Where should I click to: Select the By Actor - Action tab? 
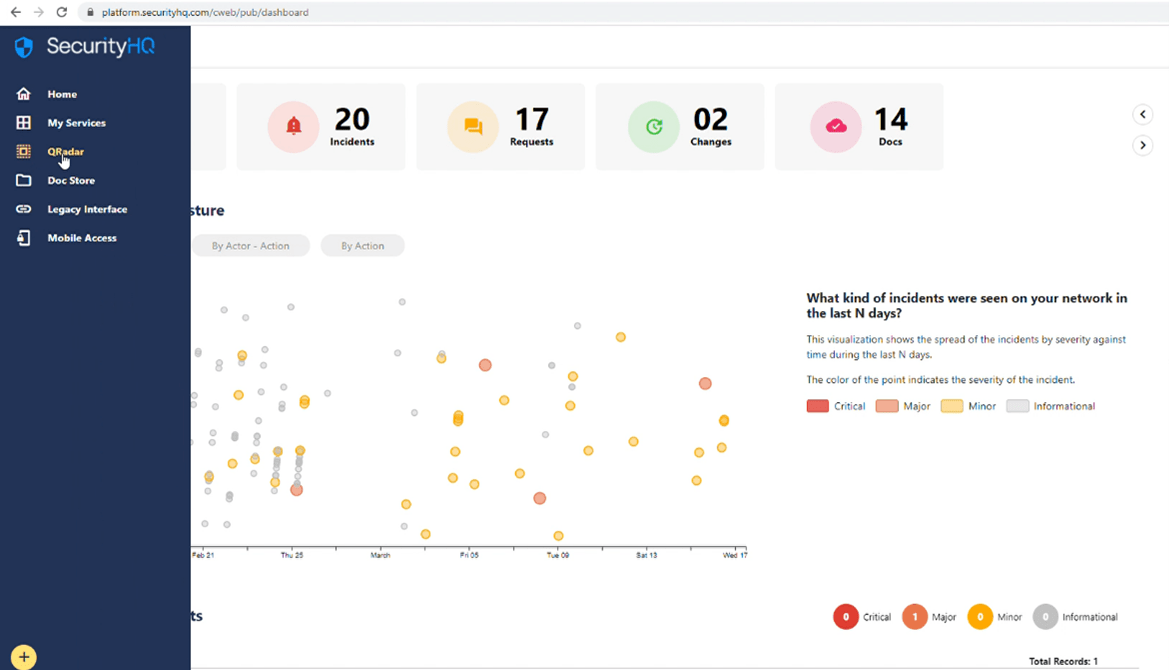[x=250, y=246]
